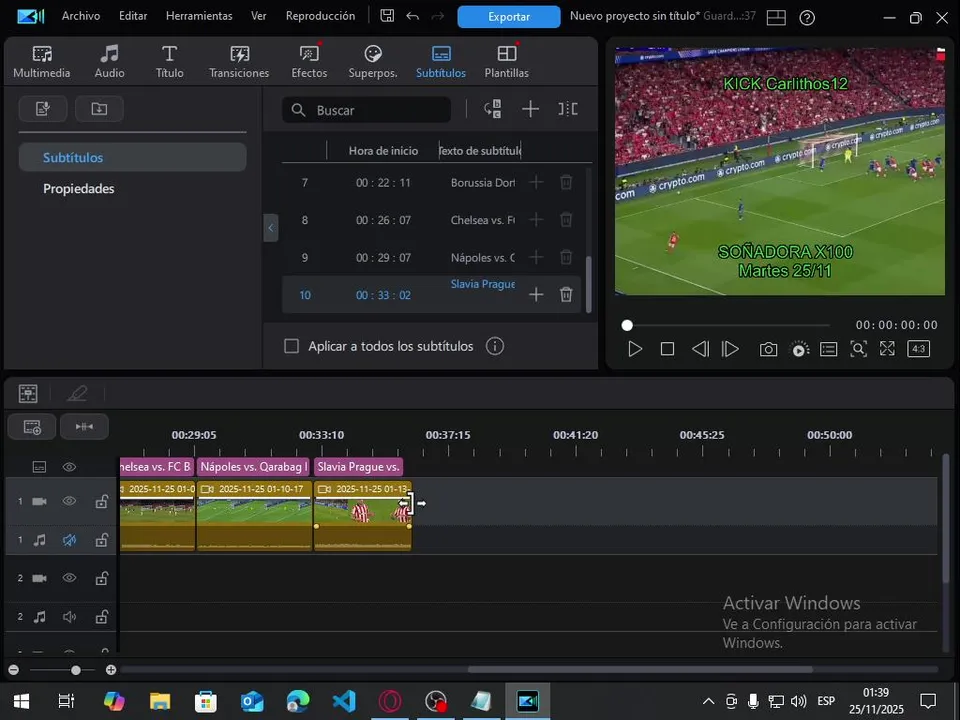Delete subtitle row 7 Borussia Dort

(x=566, y=182)
